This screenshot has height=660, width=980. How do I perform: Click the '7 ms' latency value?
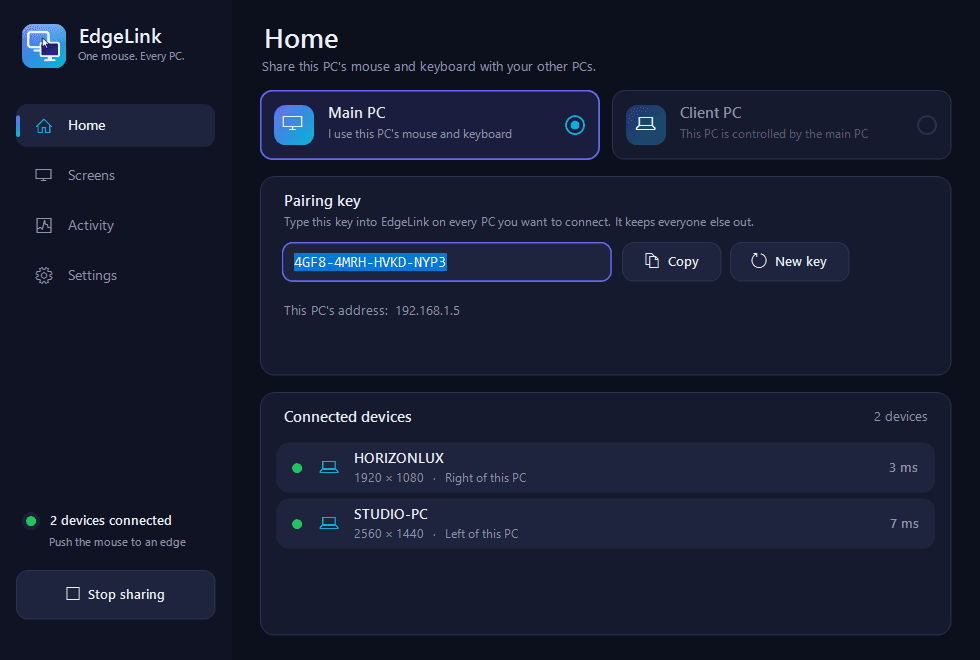click(x=904, y=524)
